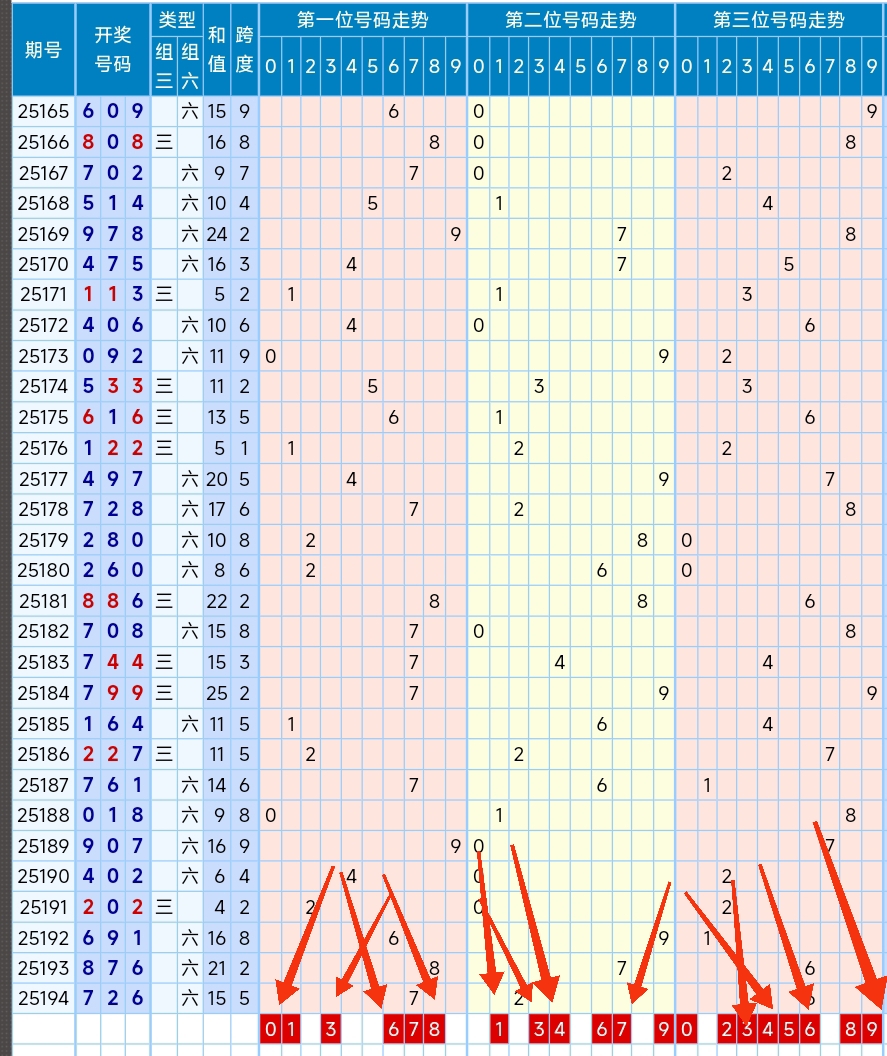Select period 25180 row label
Image resolution: width=887 pixels, height=1056 pixels.
coord(43,570)
